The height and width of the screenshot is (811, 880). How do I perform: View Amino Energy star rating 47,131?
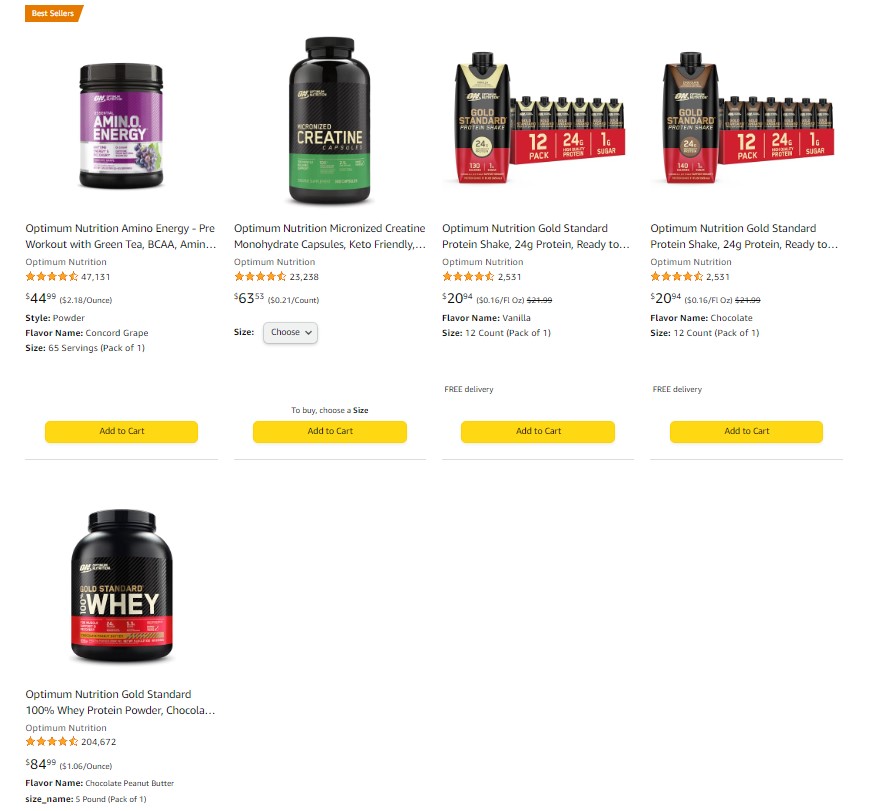click(x=68, y=277)
